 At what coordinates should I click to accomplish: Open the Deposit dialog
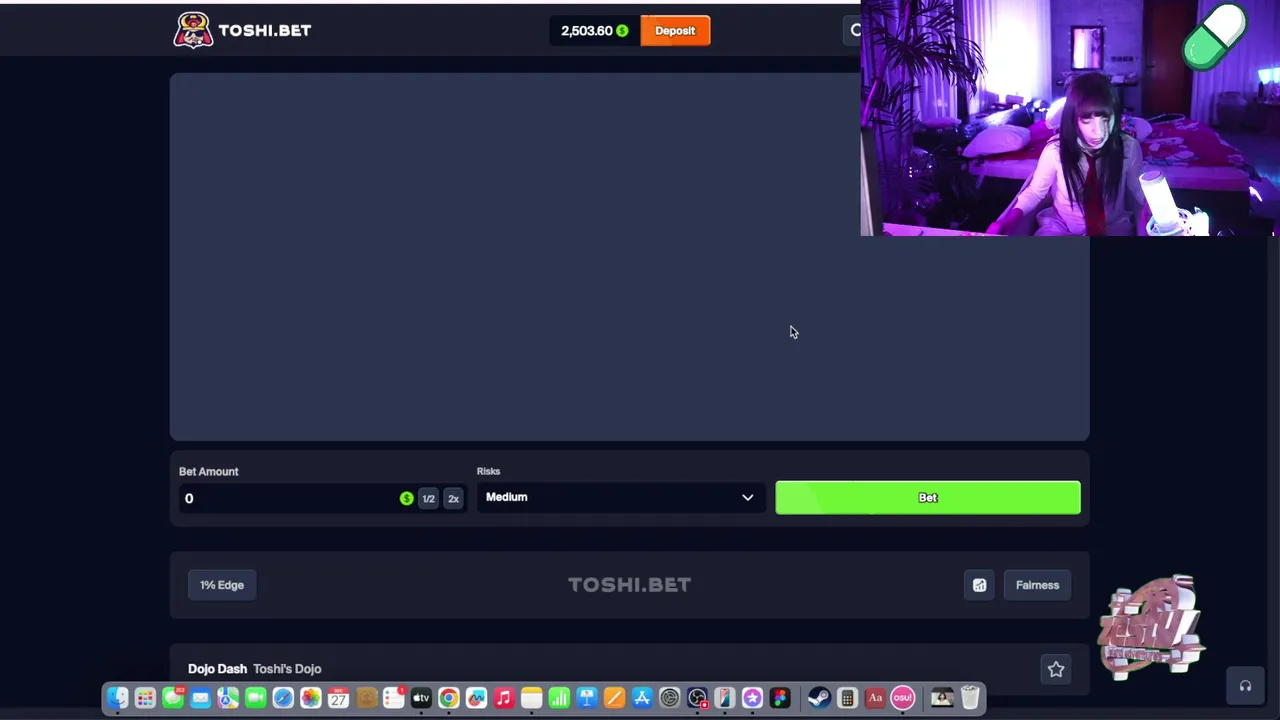pyautogui.click(x=675, y=30)
